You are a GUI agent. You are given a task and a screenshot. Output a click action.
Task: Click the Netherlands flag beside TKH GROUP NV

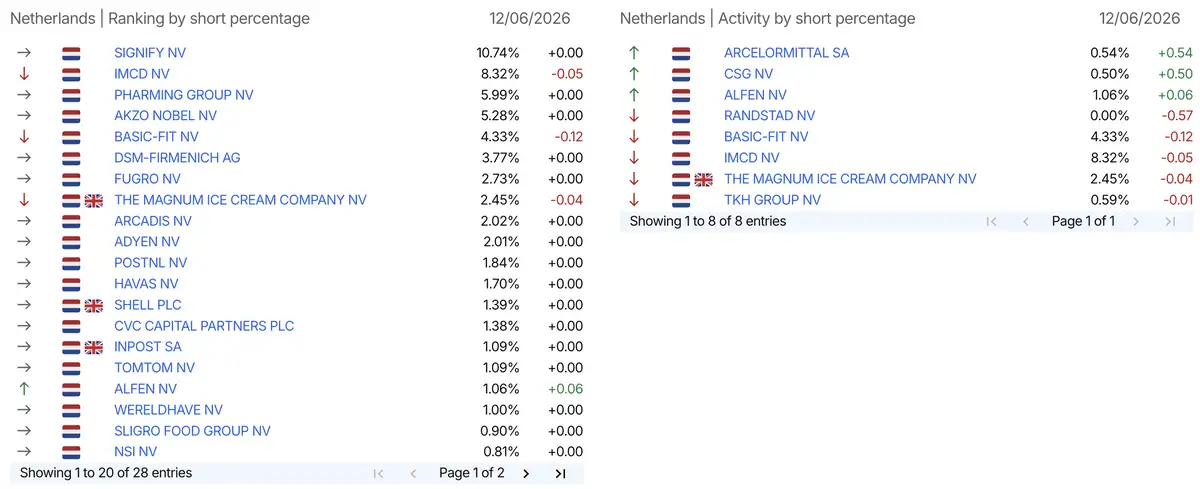(x=681, y=200)
